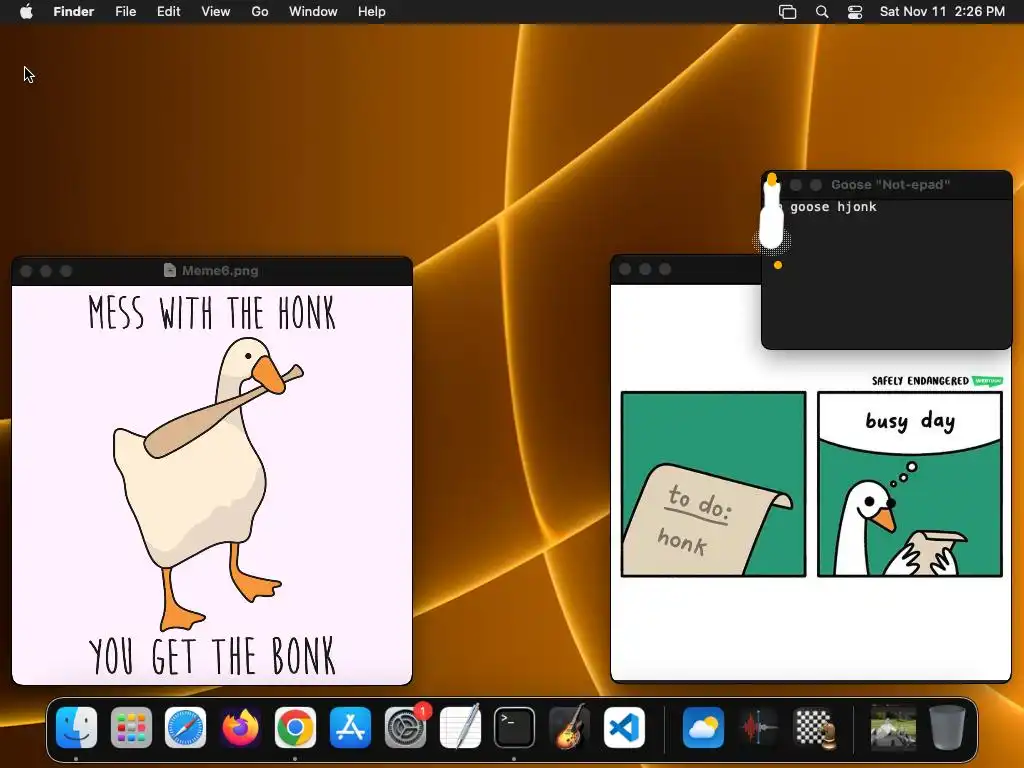Click the goose with bat meme image
This screenshot has height=768, width=1024.
point(212,485)
